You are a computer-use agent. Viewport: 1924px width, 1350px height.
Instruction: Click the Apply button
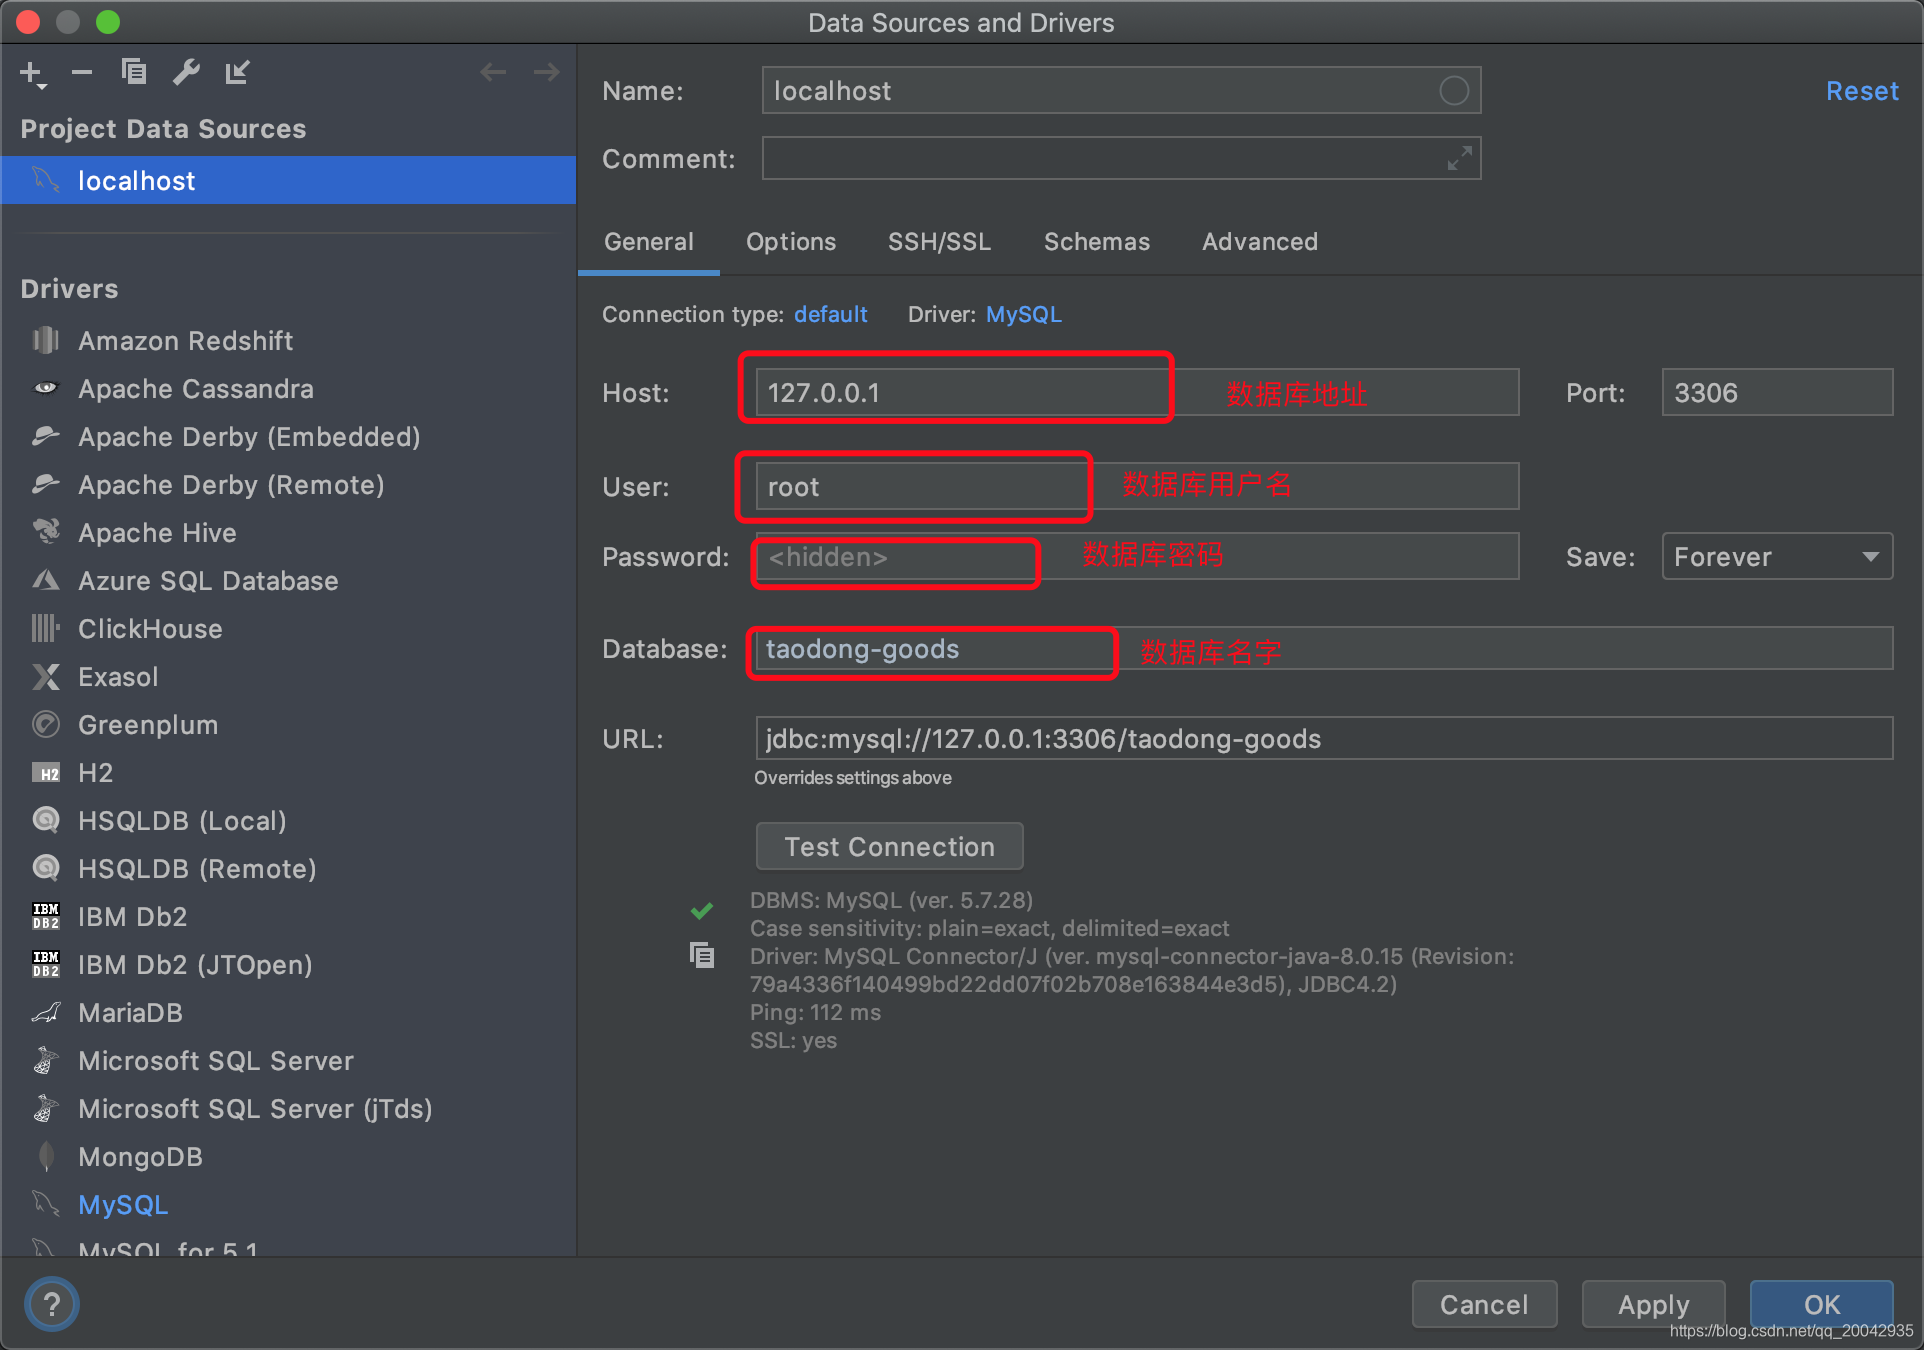pos(1652,1304)
